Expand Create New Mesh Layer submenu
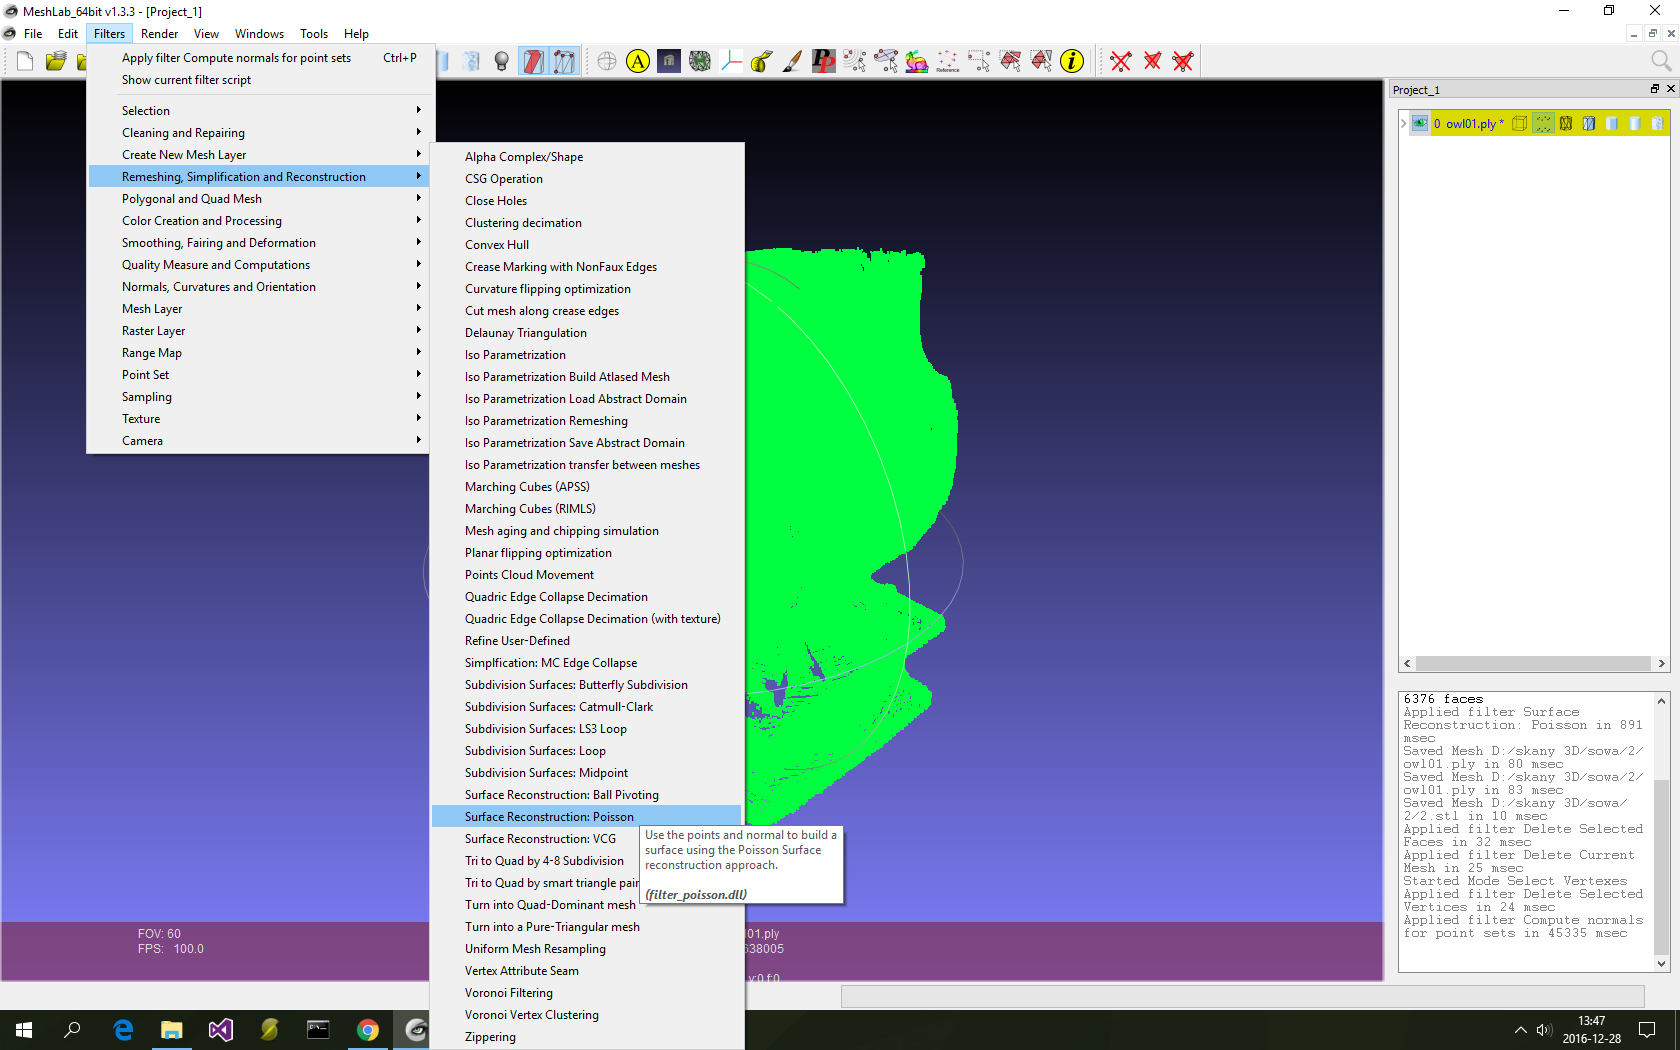 coord(259,155)
